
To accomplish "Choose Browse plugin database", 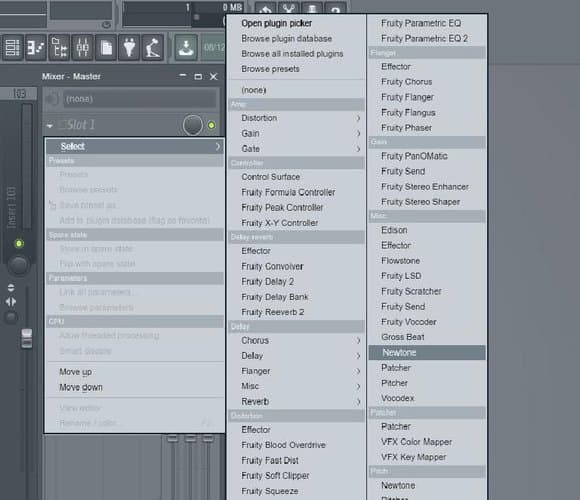I will pyautogui.click(x=296, y=38).
